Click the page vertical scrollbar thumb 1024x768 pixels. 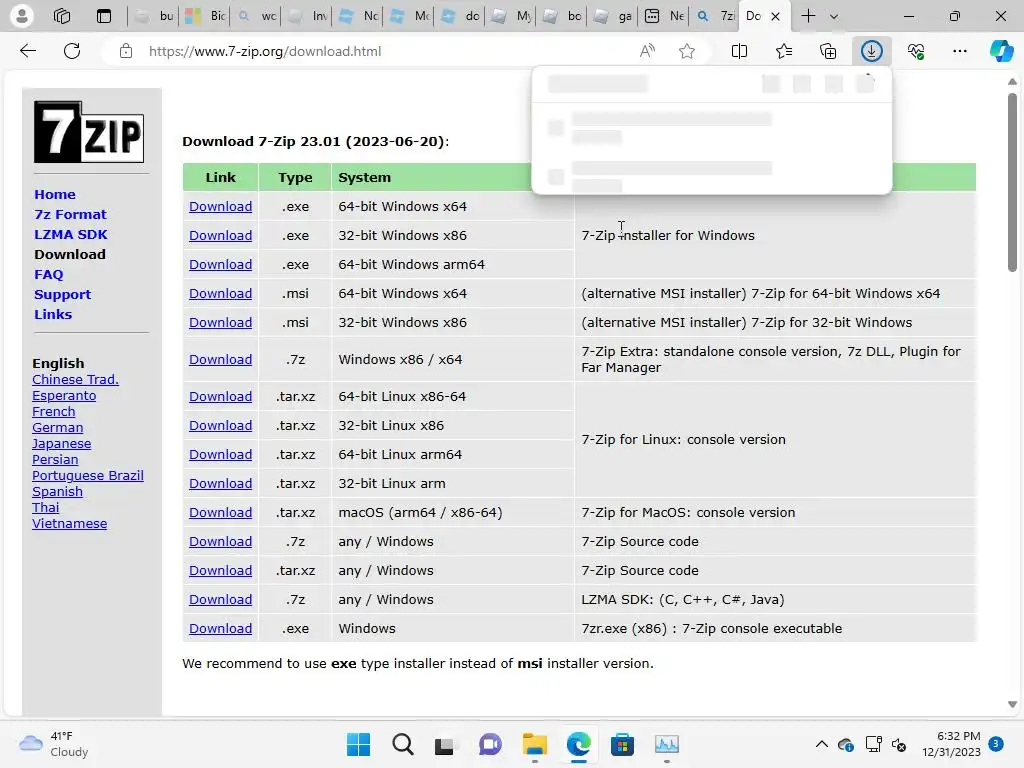tap(1012, 182)
